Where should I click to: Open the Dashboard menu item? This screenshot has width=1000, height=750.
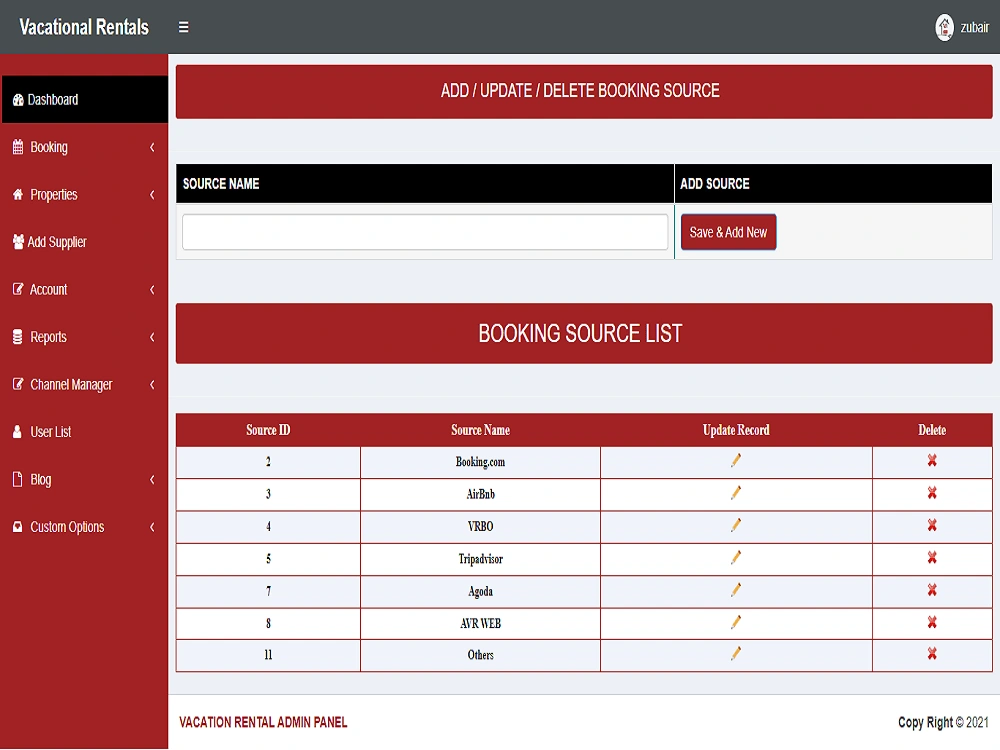84,99
